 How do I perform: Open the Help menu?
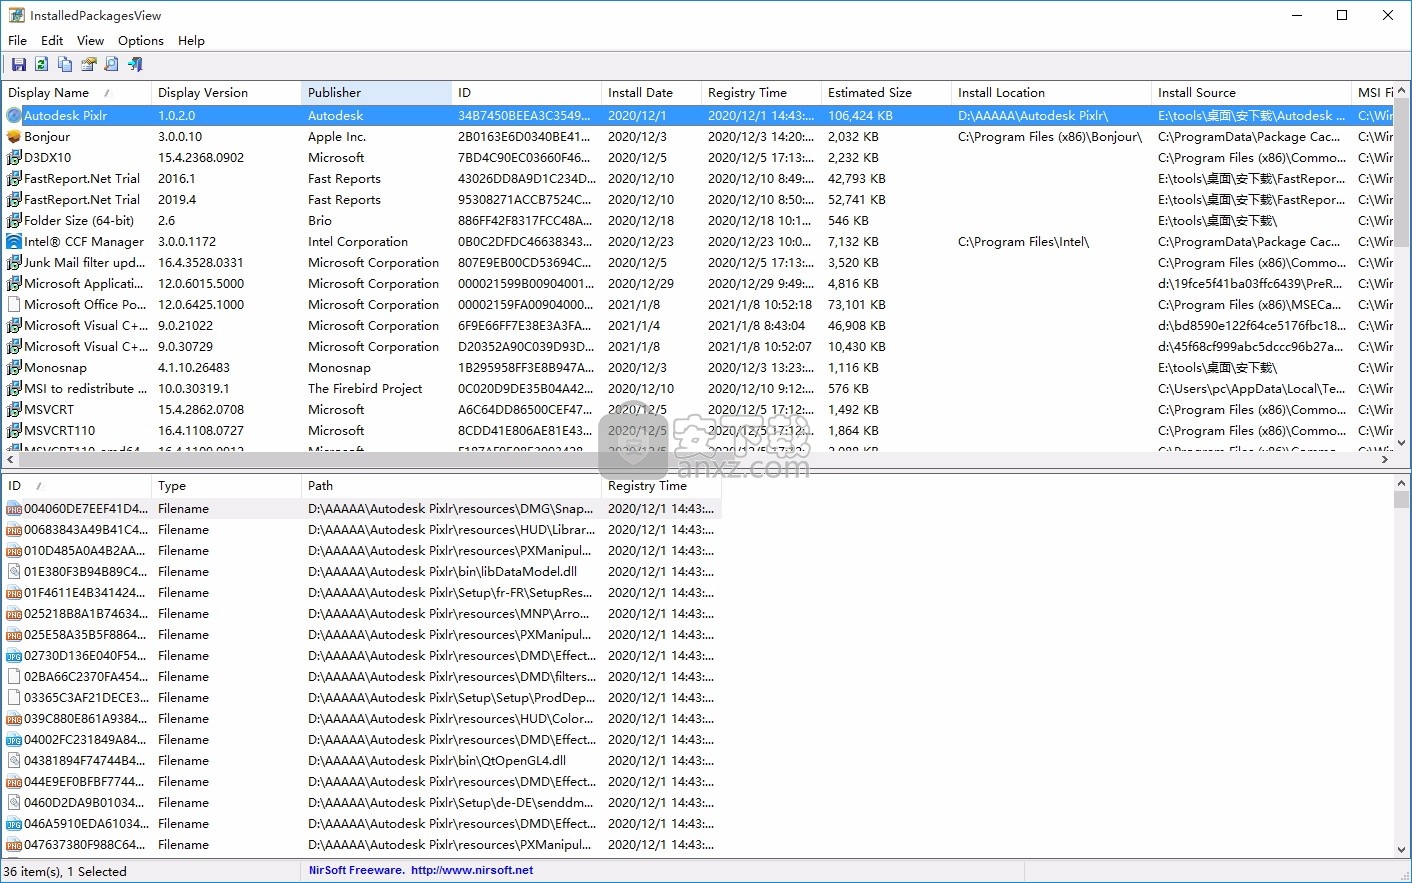click(191, 41)
